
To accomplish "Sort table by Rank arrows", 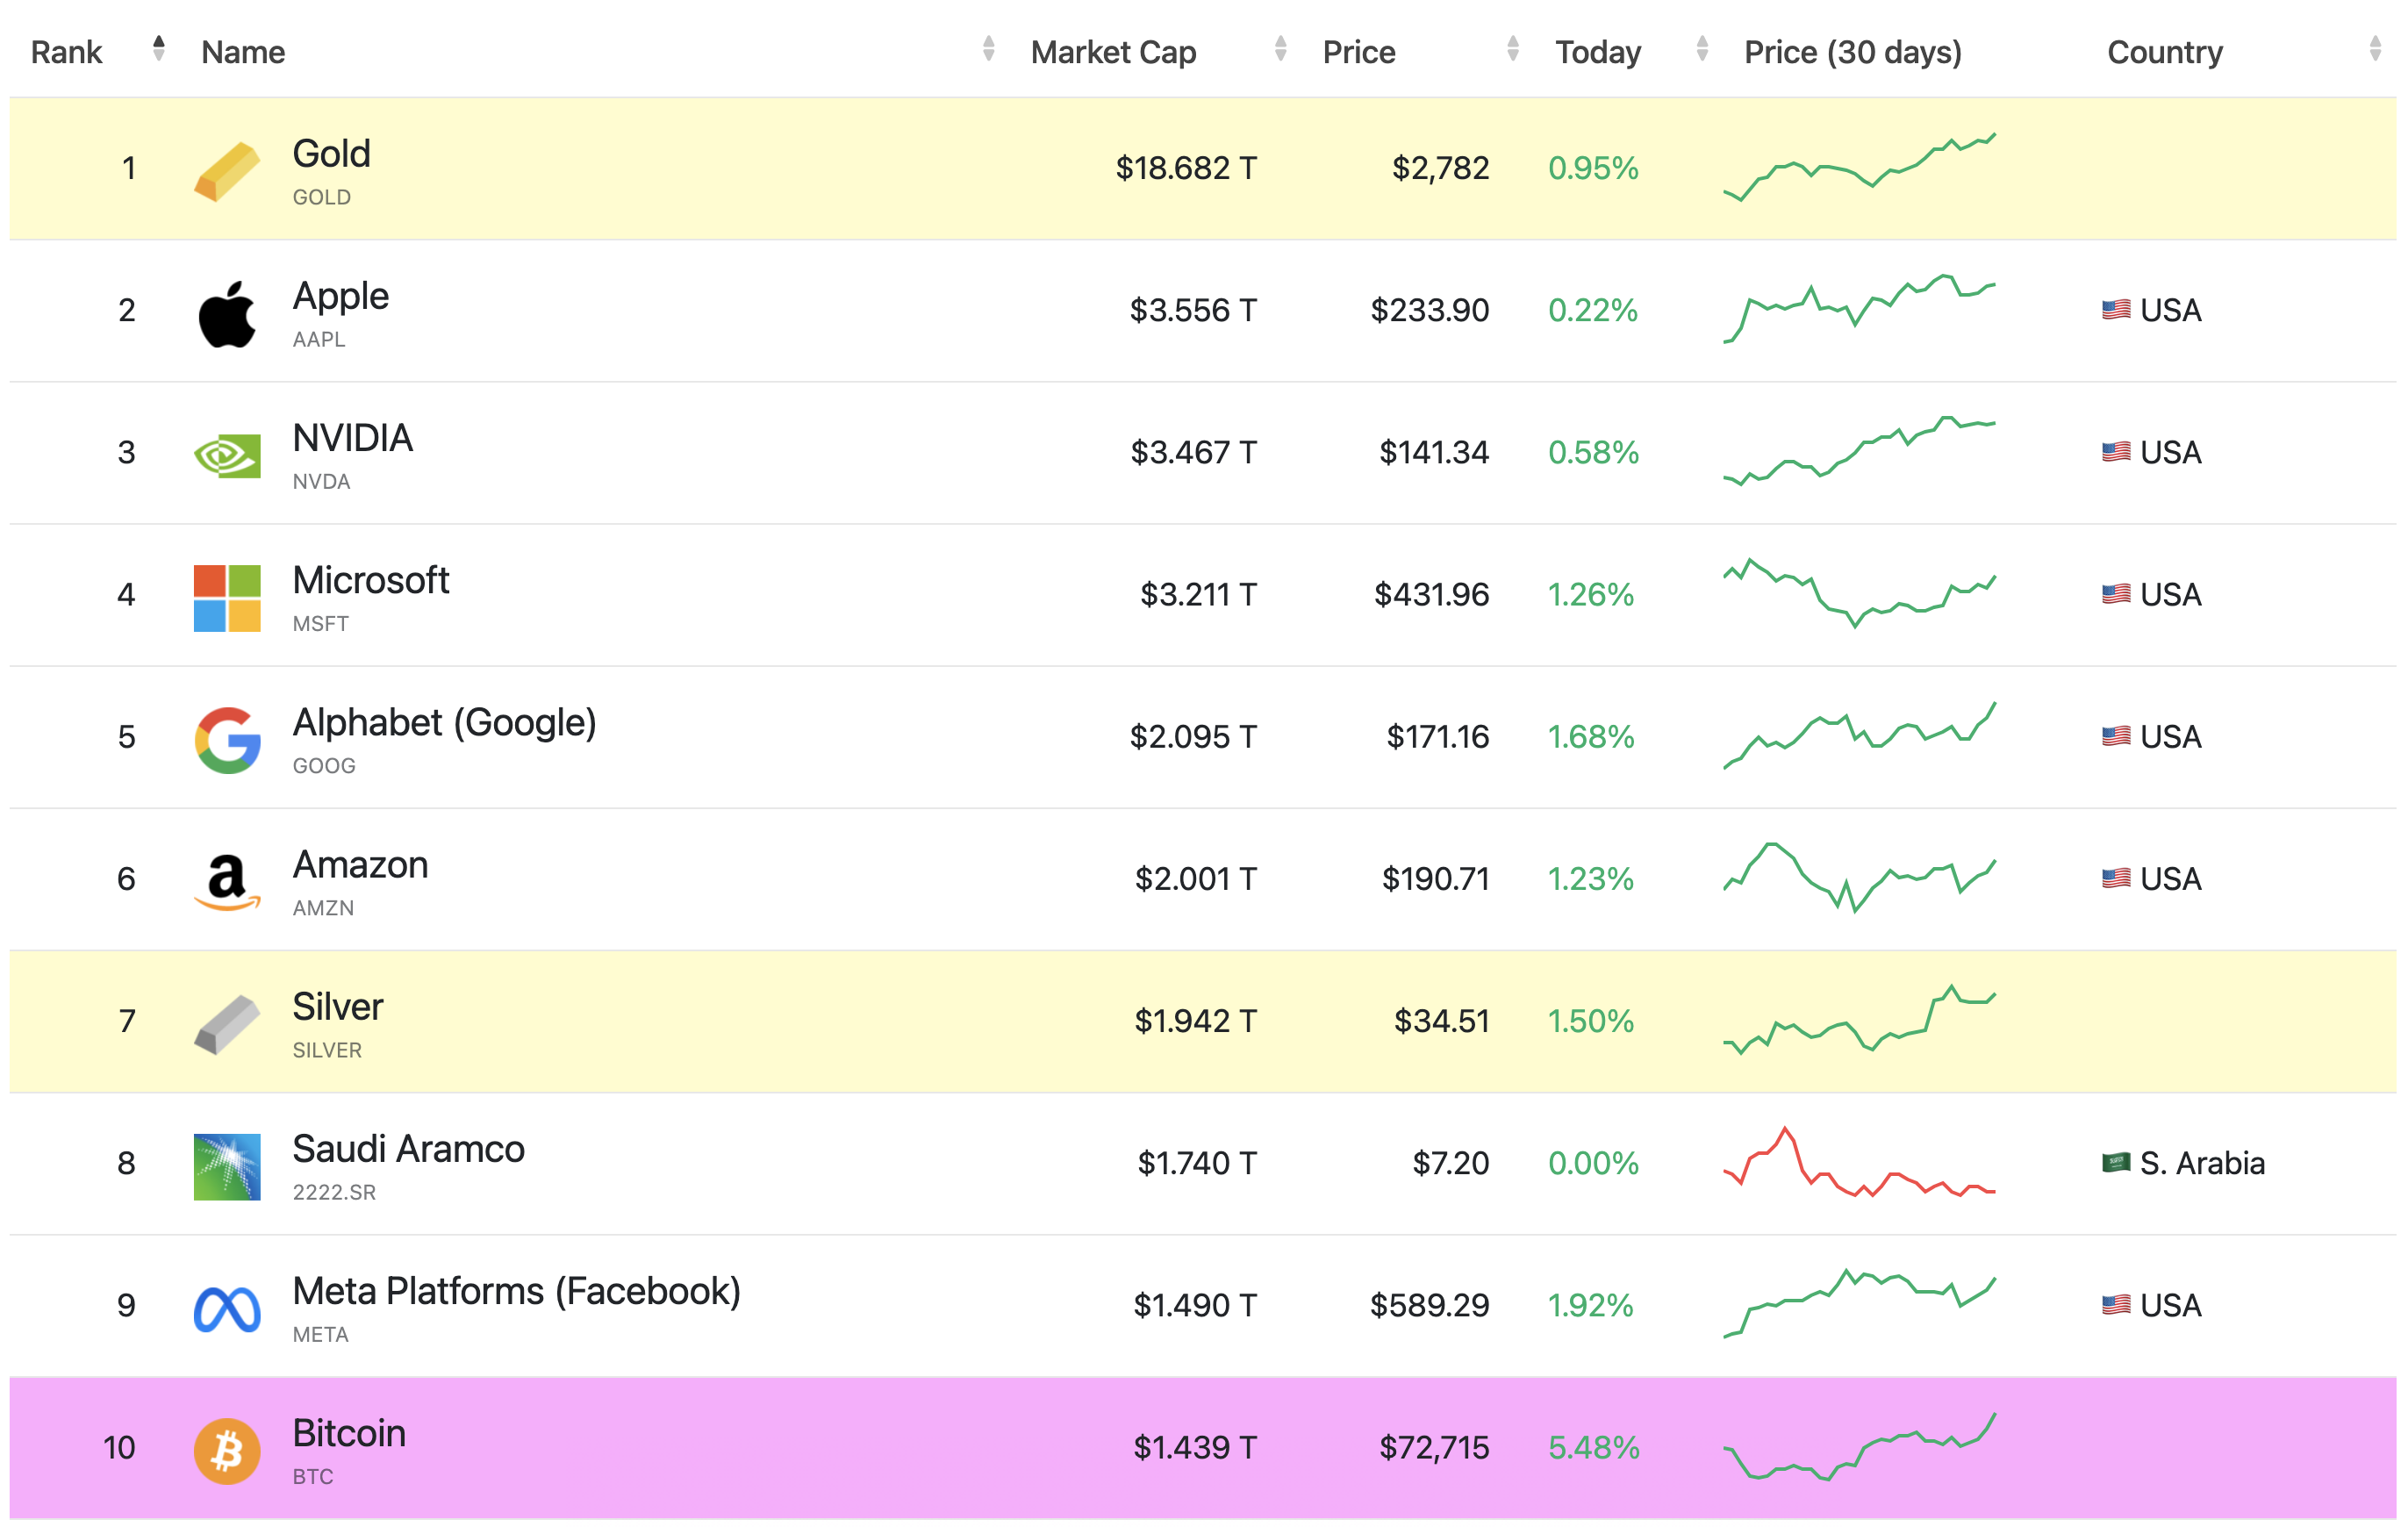I will point(158,49).
